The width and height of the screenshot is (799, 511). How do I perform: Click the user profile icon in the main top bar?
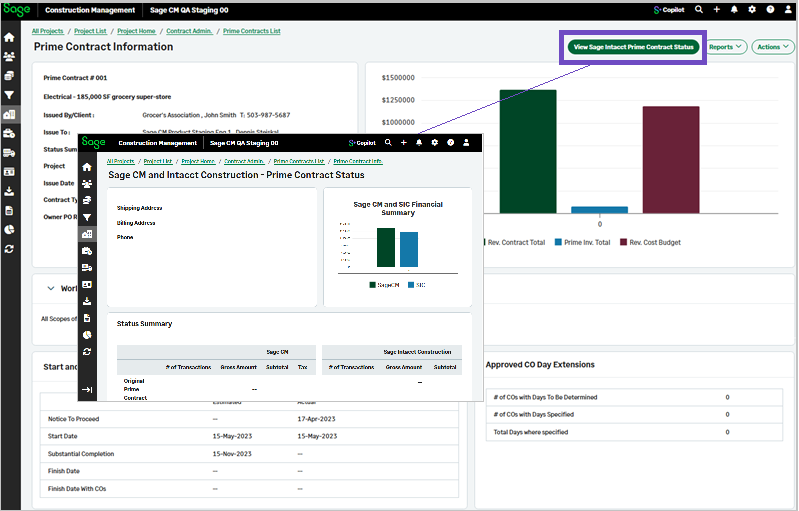pos(787,9)
